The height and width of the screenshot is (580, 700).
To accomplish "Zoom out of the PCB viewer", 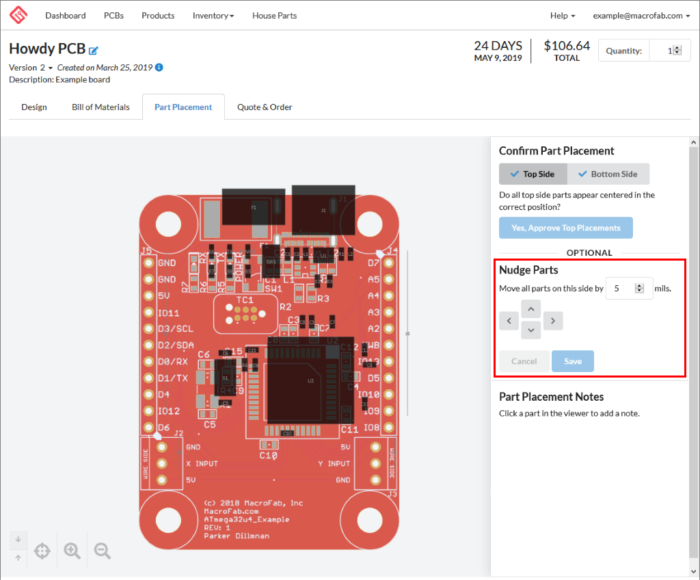I will 102,550.
